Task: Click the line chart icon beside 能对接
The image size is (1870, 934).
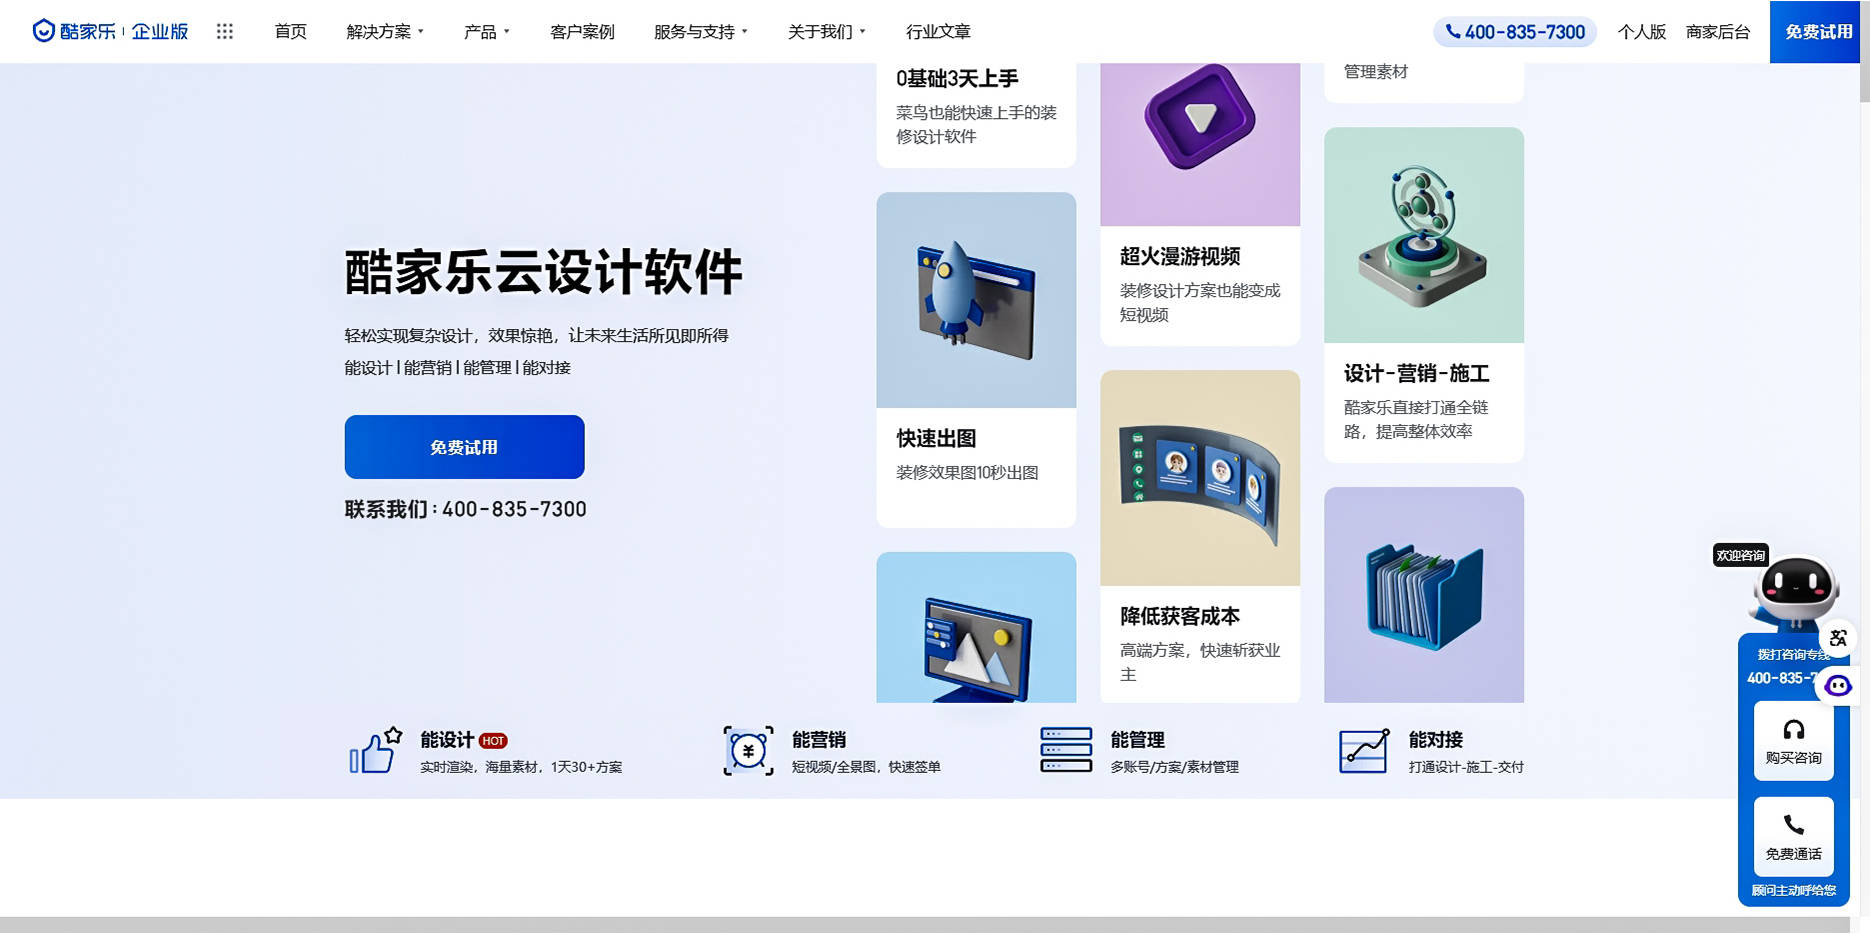Action: tap(1364, 750)
